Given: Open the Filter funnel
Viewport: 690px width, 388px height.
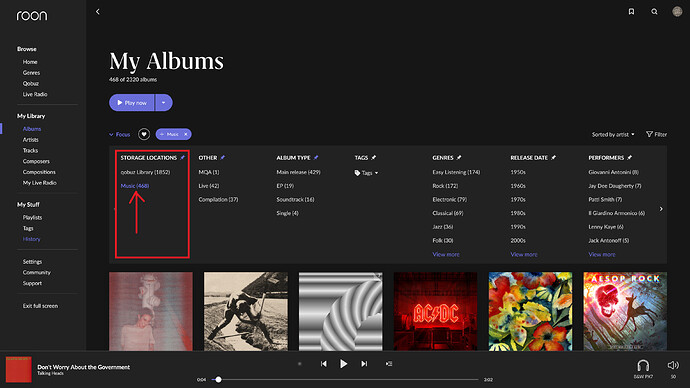Looking at the screenshot, I should click(x=656, y=134).
